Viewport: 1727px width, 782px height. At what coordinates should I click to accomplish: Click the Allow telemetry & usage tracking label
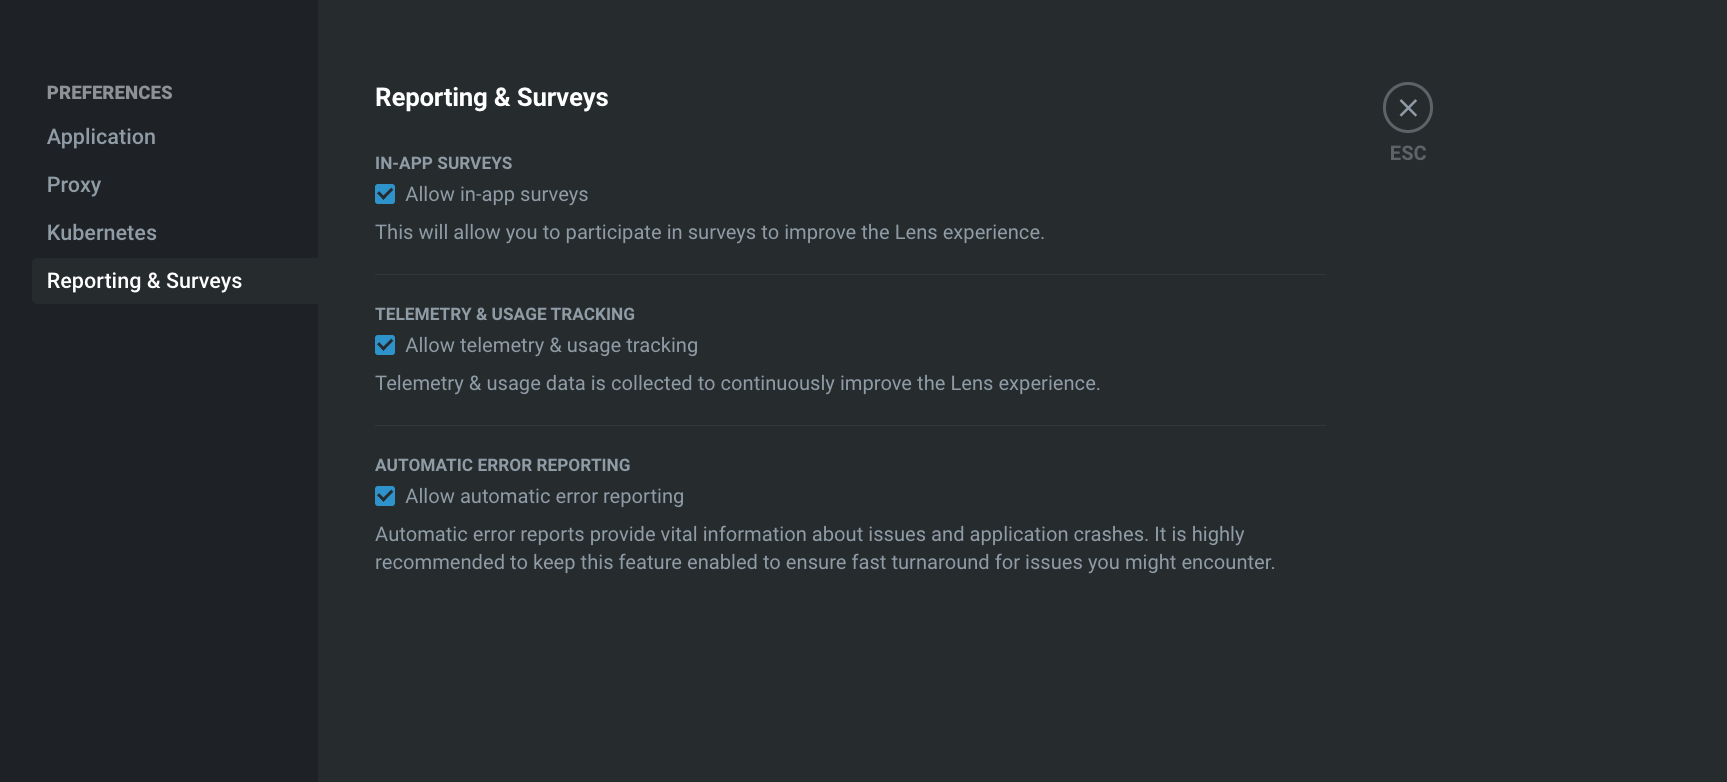coord(551,345)
